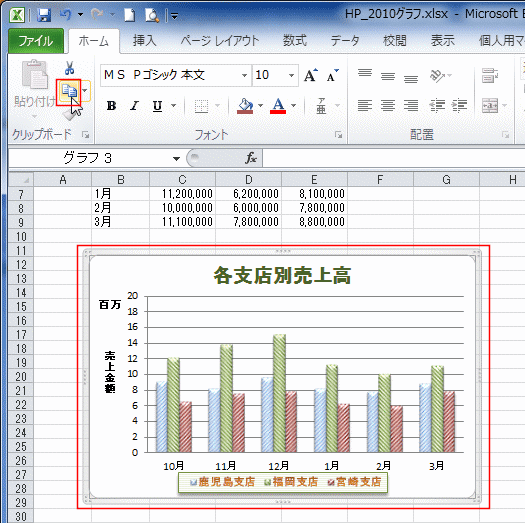Click the increase indent icon

460,106
